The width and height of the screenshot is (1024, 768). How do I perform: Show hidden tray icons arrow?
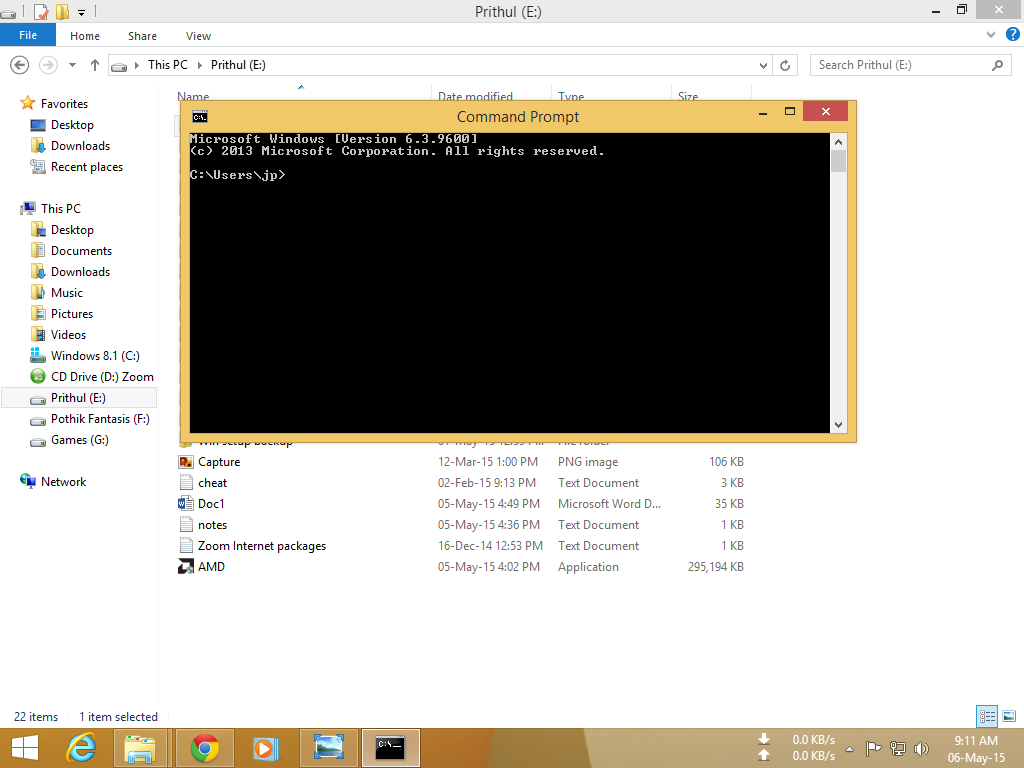(x=850, y=748)
